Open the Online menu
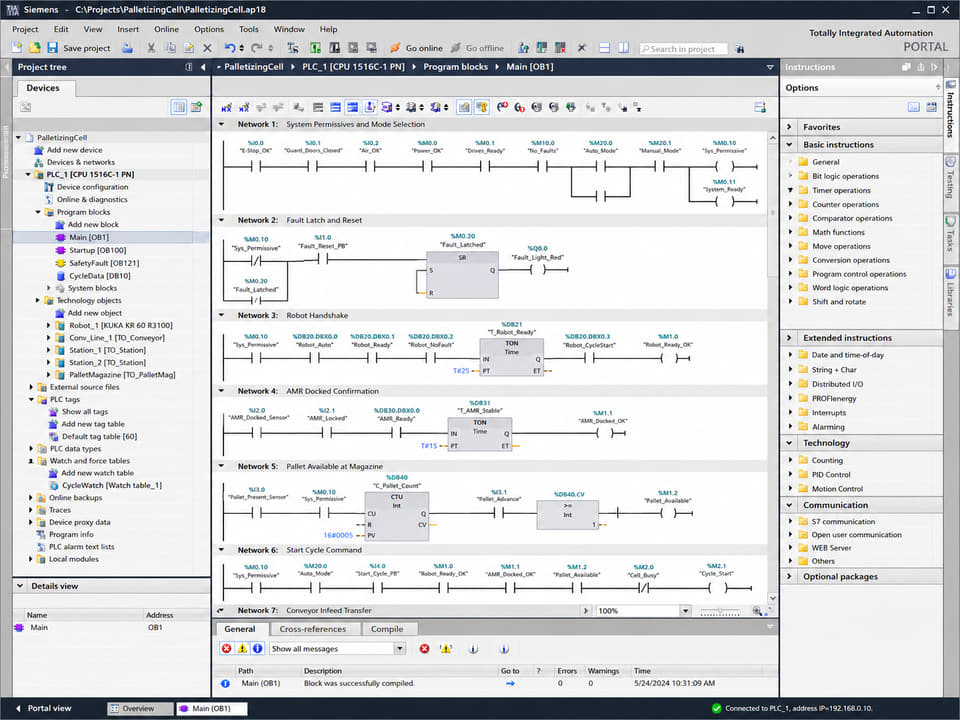This screenshot has width=960, height=720. pos(167,29)
